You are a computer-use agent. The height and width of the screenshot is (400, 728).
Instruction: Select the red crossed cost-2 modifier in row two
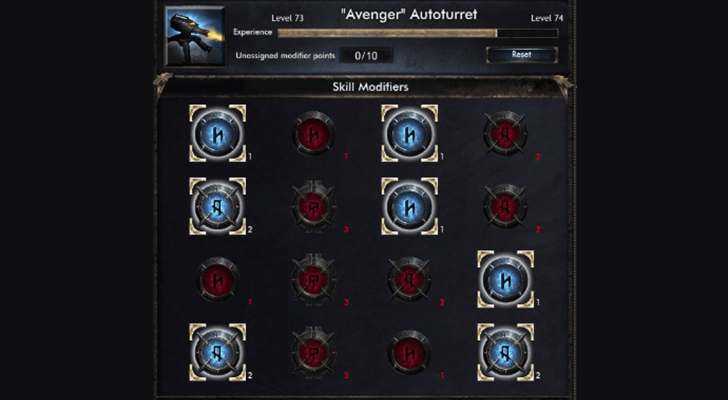pyautogui.click(x=505, y=206)
